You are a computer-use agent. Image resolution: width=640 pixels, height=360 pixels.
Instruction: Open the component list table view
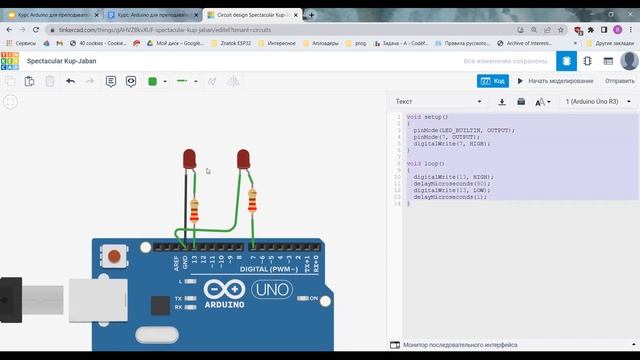[608, 61]
